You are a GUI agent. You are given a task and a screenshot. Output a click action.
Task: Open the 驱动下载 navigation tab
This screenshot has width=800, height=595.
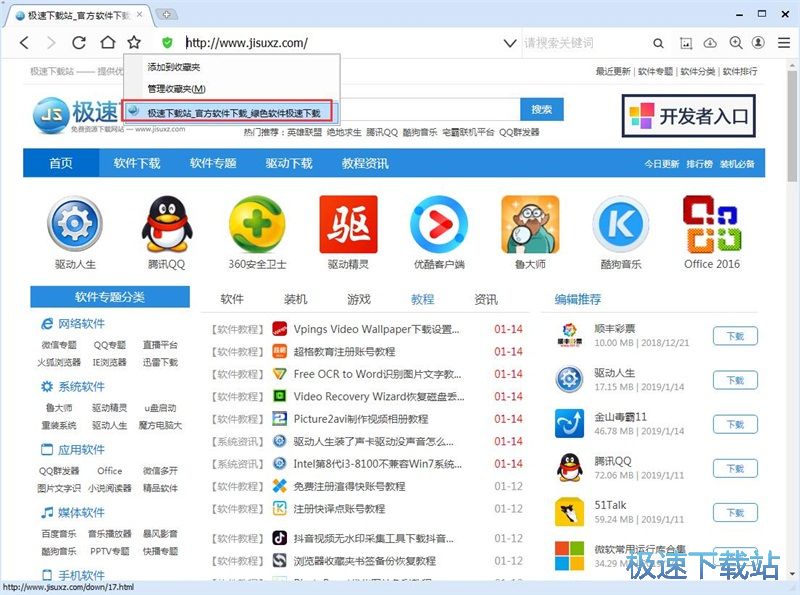tap(289, 163)
